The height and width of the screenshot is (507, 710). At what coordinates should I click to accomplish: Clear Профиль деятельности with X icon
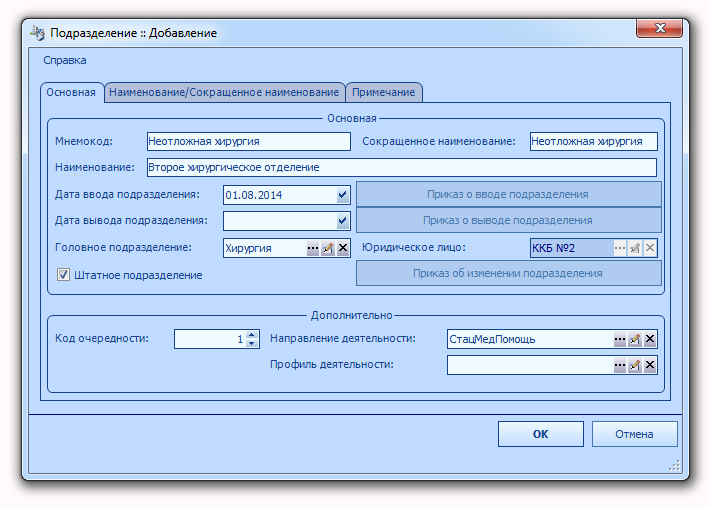coord(650,365)
